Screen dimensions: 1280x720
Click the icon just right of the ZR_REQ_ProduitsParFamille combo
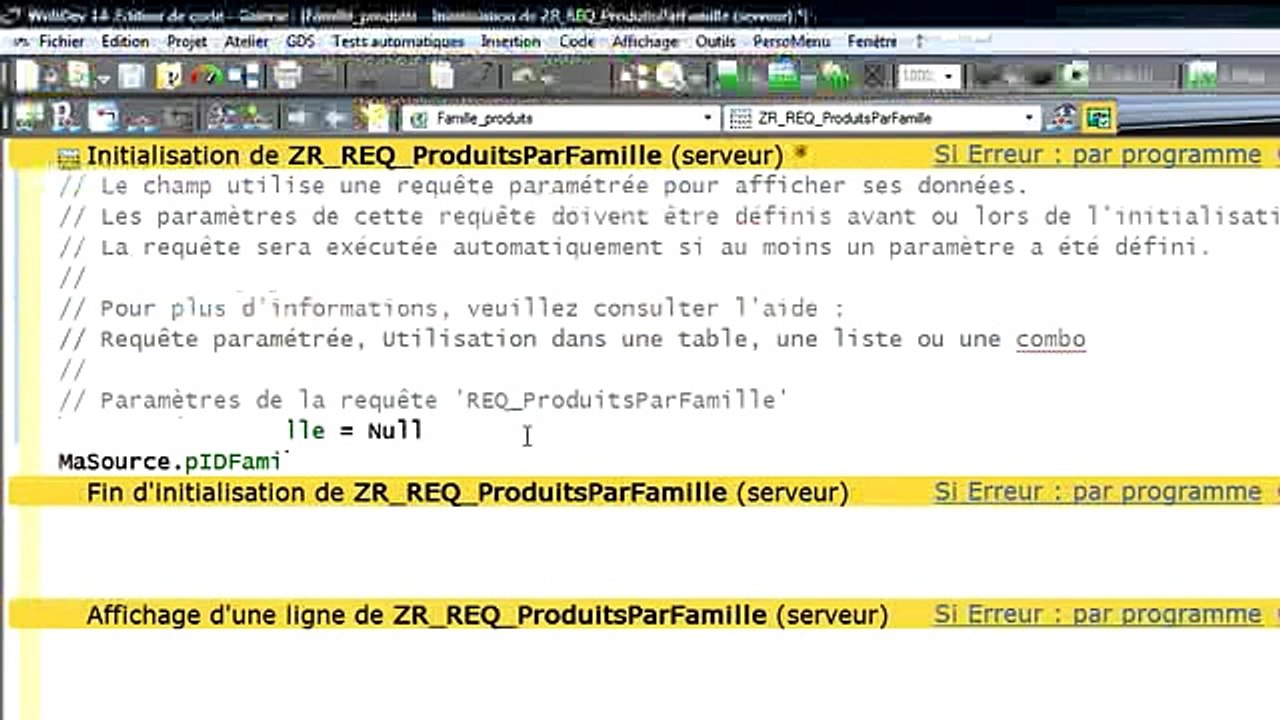[1061, 117]
